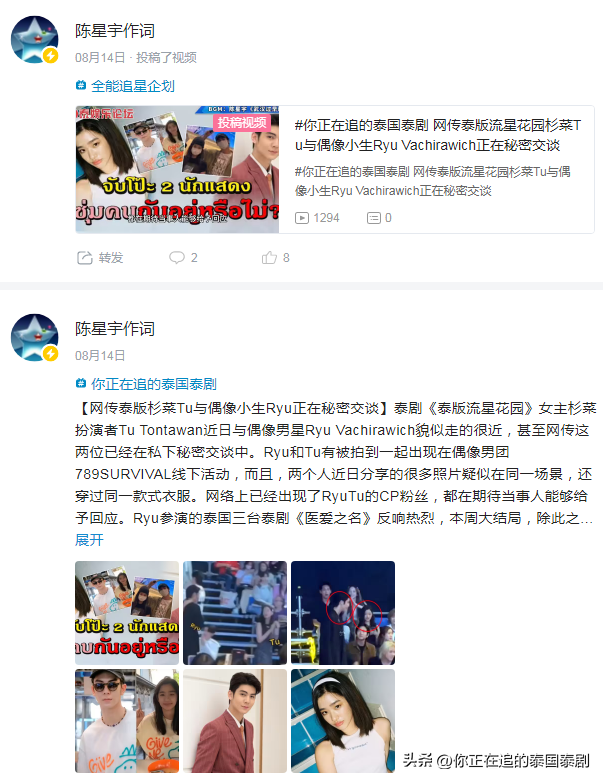Expand the full post text with 展开

coord(89,540)
